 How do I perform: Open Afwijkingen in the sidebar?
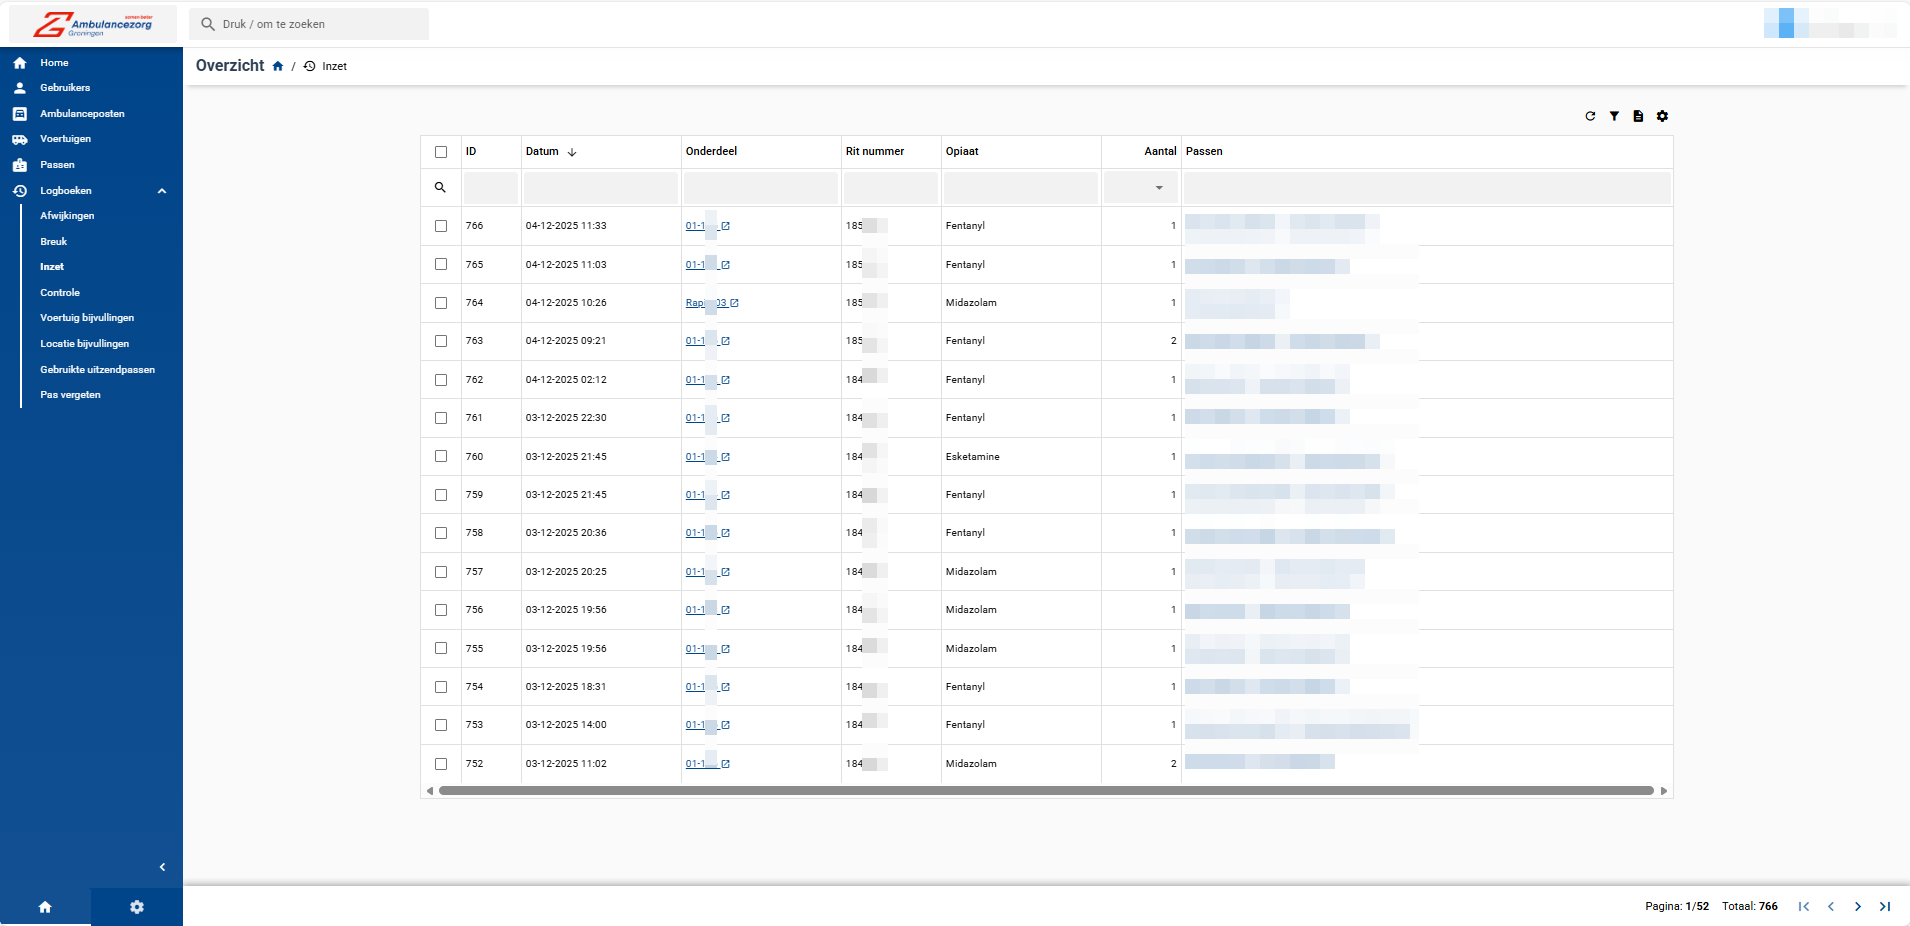click(x=67, y=216)
